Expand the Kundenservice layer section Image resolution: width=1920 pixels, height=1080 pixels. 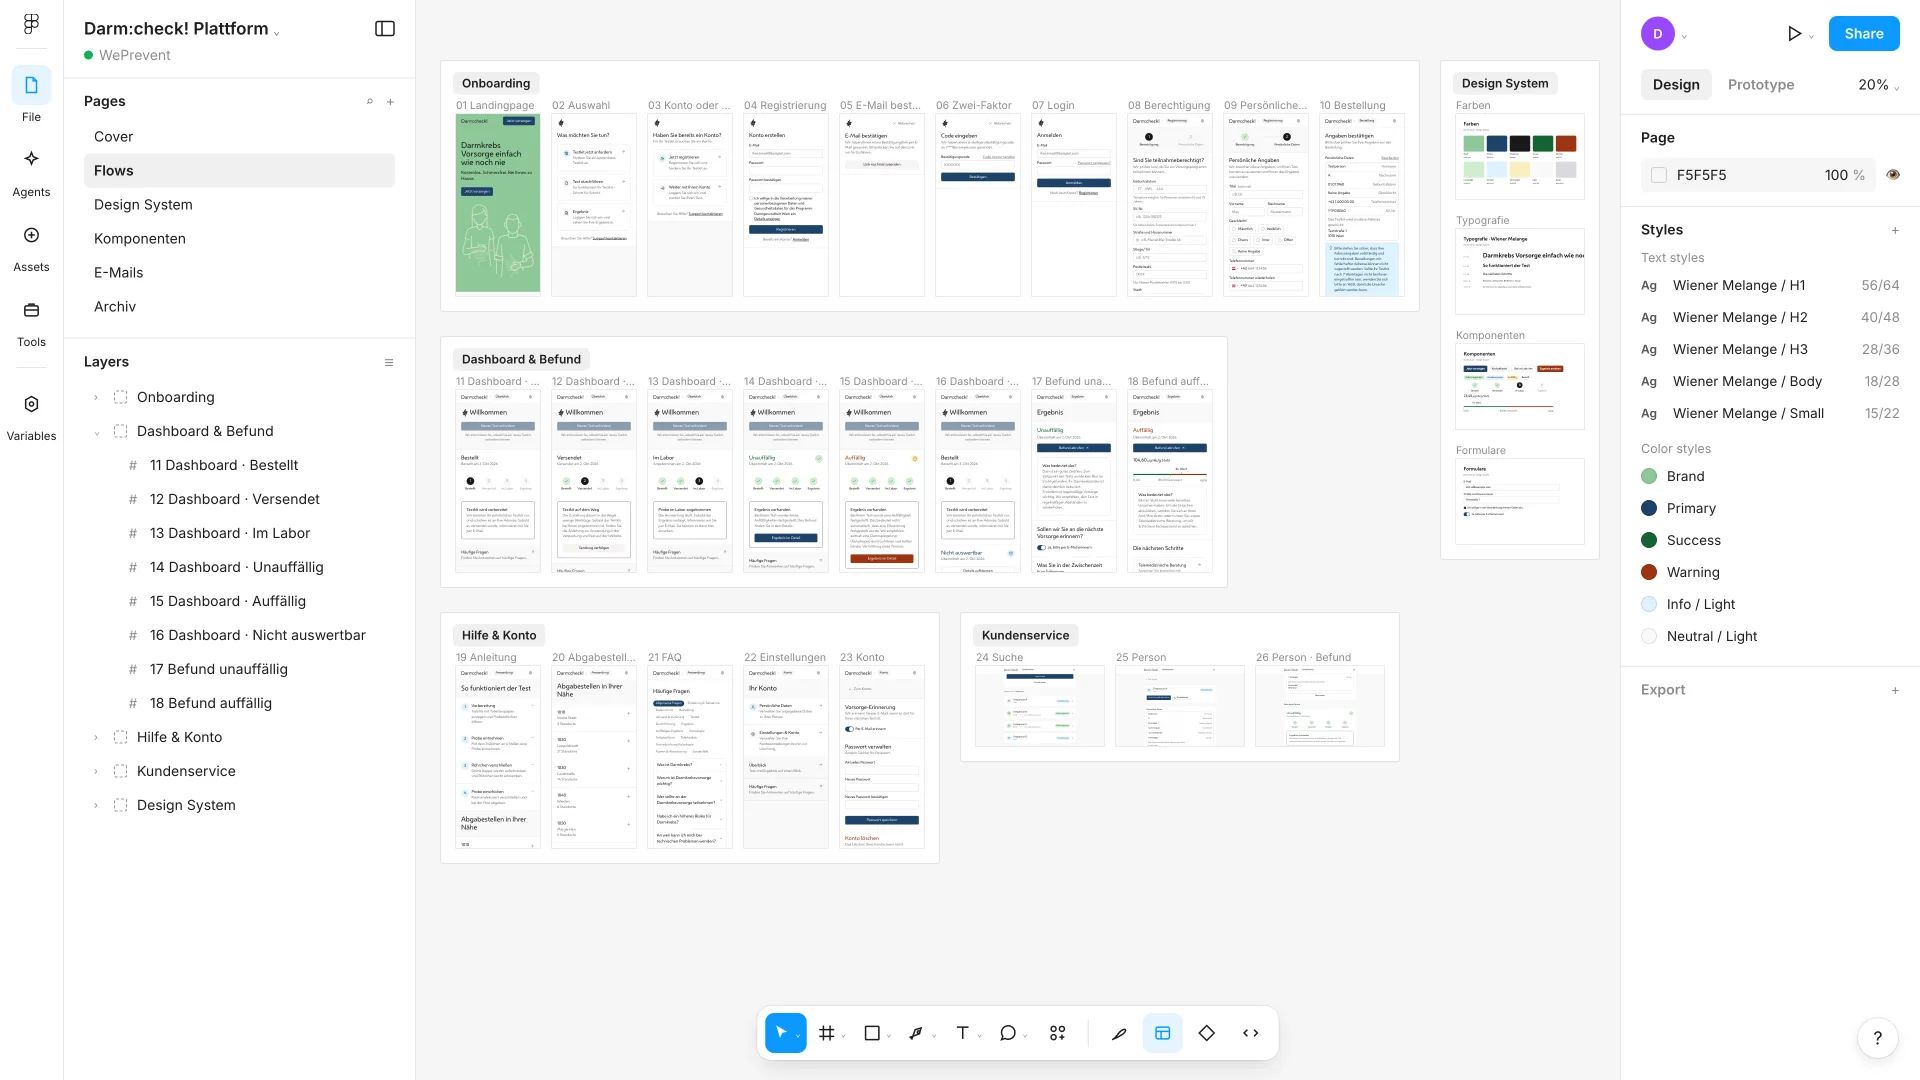pos(96,771)
